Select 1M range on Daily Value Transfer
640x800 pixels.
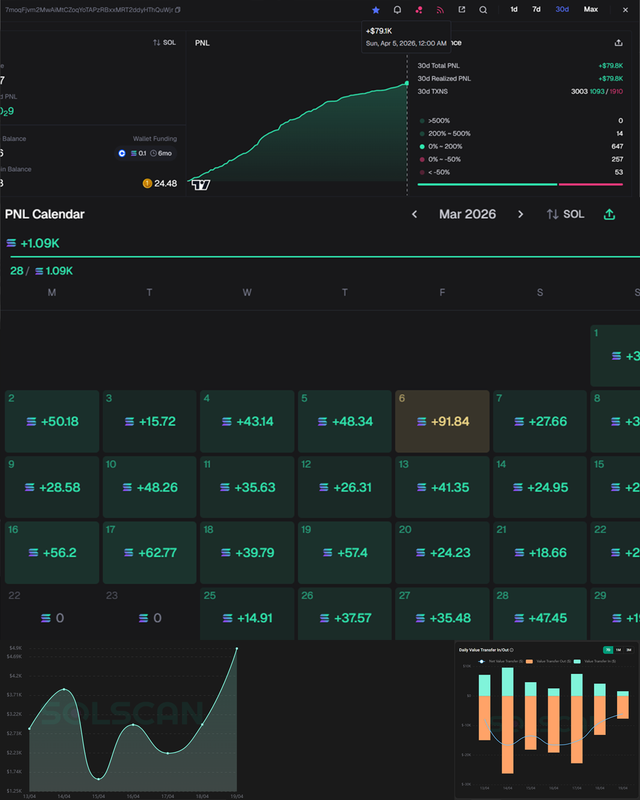pyautogui.click(x=619, y=650)
